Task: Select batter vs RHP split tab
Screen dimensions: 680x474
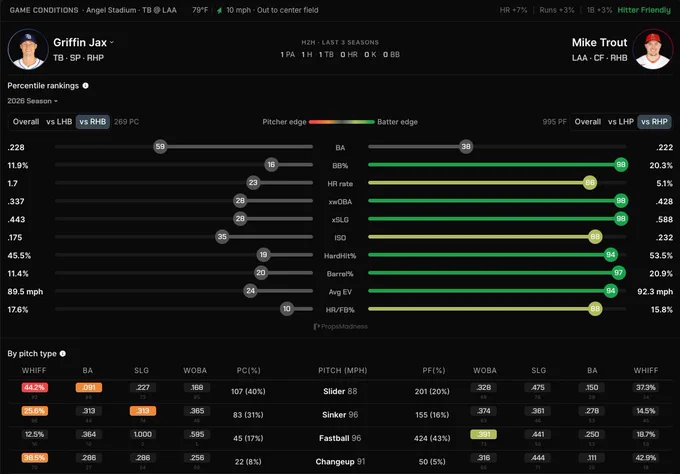Action: pyautogui.click(x=654, y=122)
